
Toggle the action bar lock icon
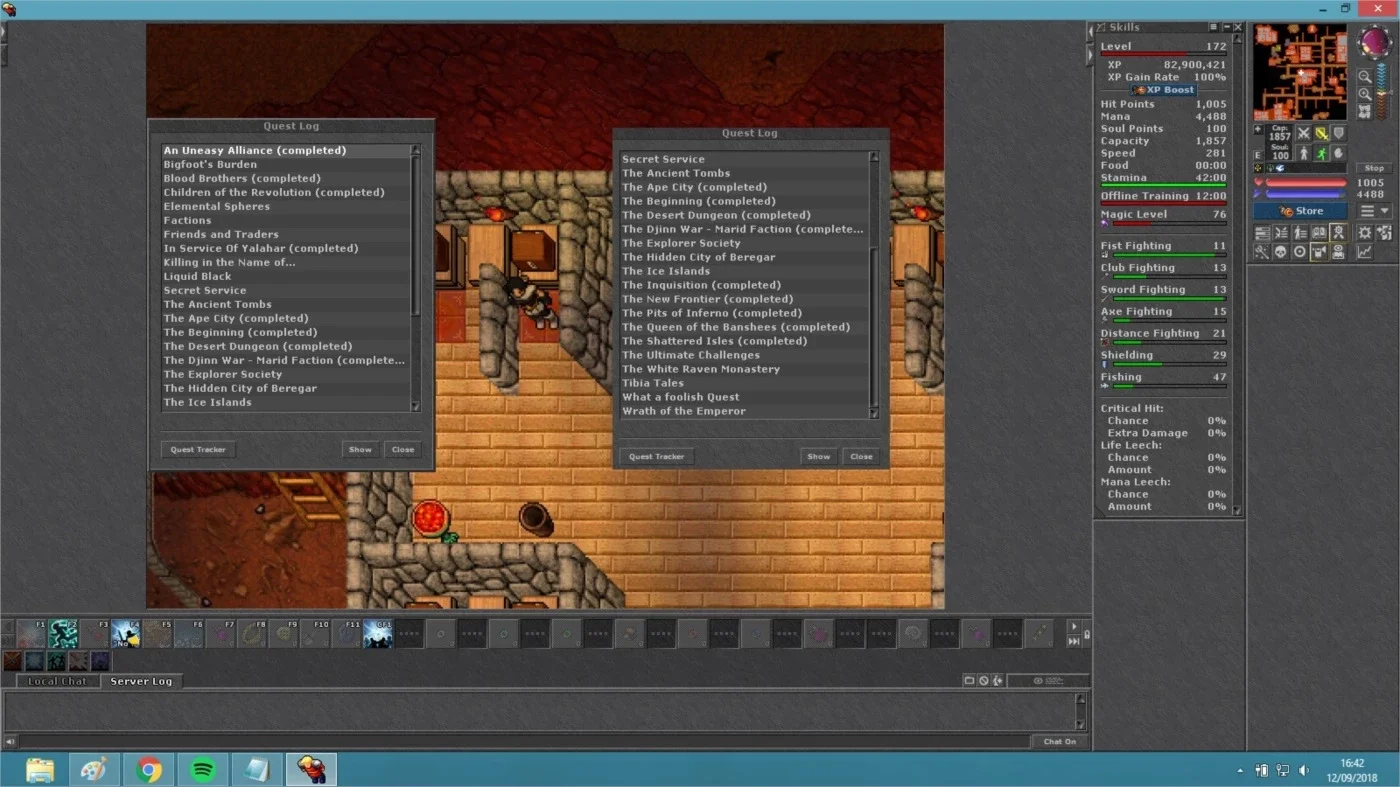click(1087, 635)
